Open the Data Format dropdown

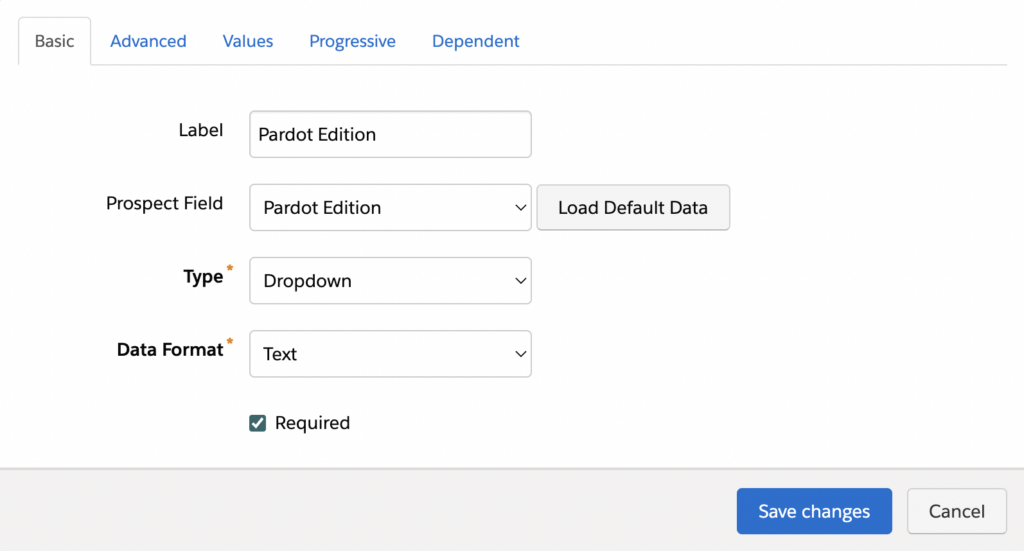click(390, 354)
